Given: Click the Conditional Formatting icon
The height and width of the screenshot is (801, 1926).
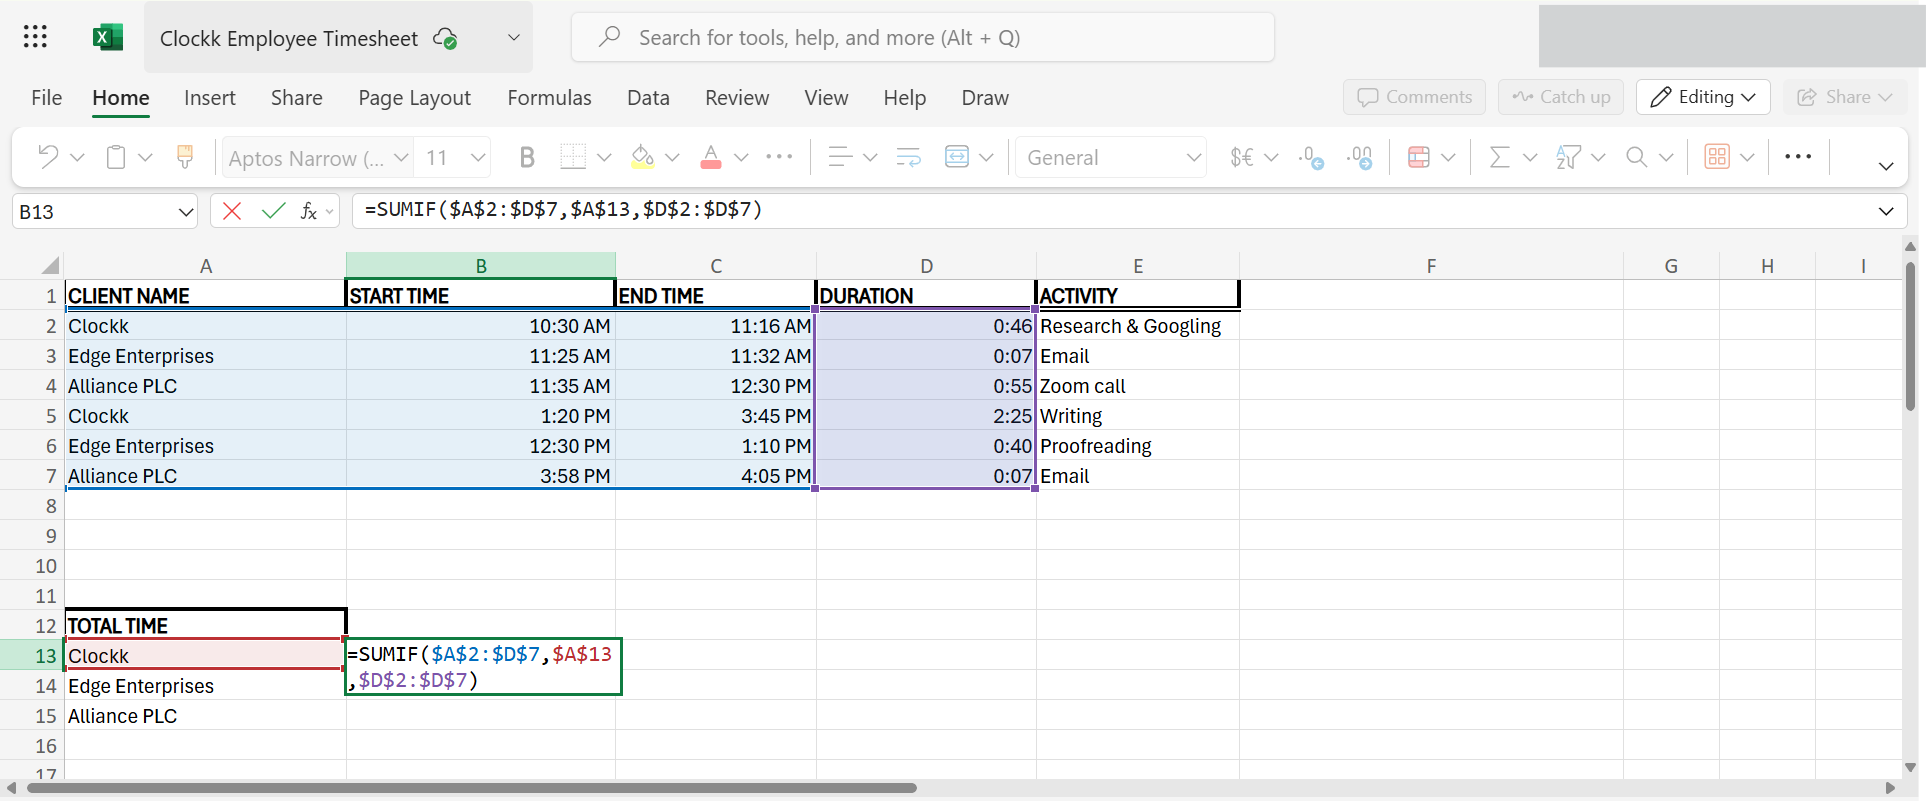Looking at the screenshot, I should 1418,157.
